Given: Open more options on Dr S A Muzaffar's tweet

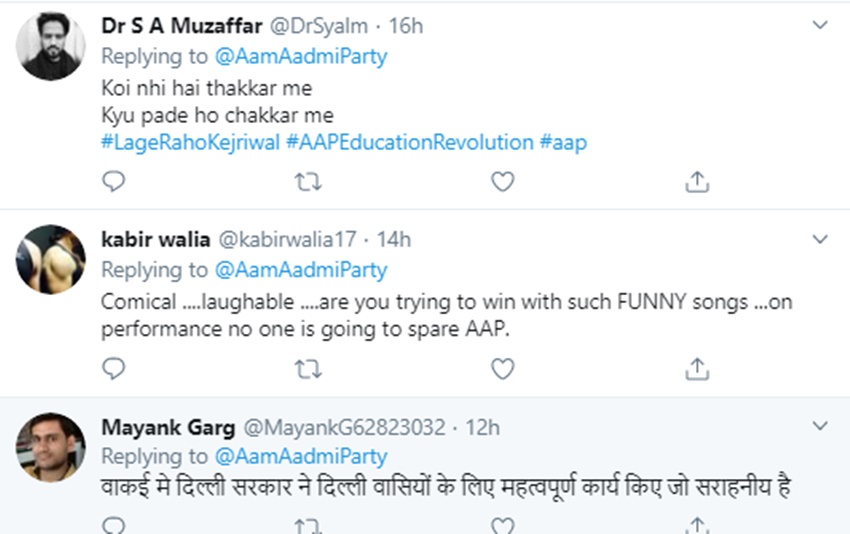Looking at the screenshot, I should [x=820, y=25].
